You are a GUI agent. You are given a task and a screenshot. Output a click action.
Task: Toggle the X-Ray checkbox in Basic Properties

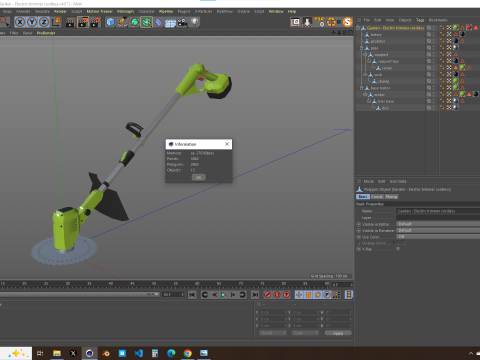(x=398, y=249)
